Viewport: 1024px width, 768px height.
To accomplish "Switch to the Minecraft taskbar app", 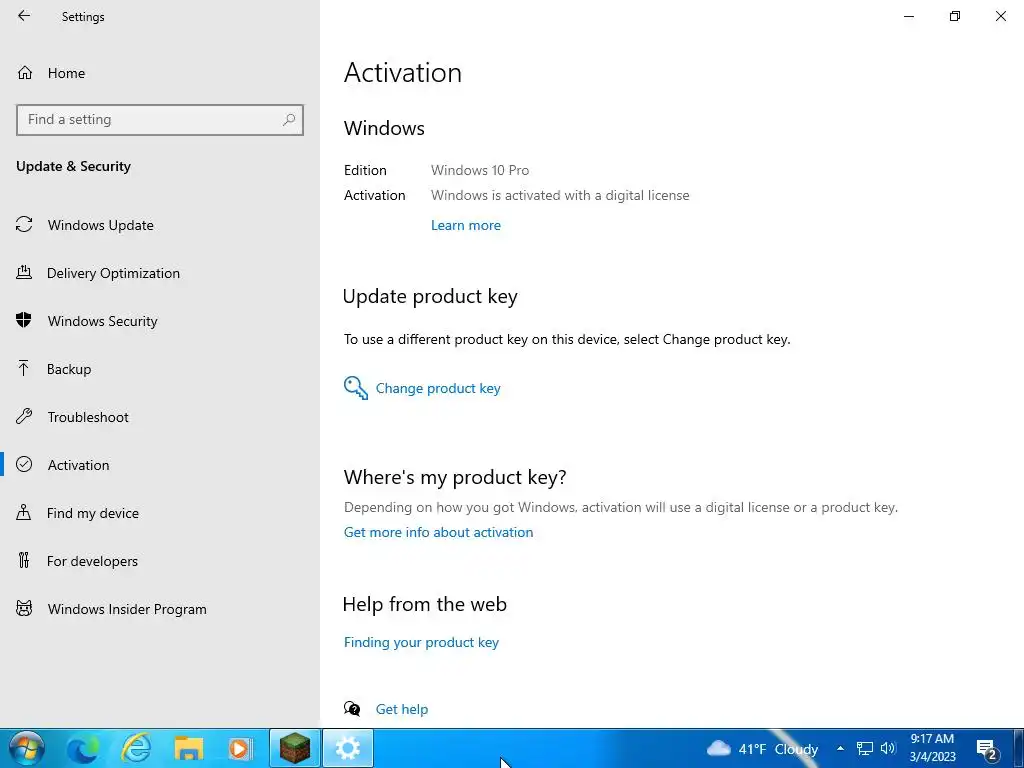I will 295,748.
